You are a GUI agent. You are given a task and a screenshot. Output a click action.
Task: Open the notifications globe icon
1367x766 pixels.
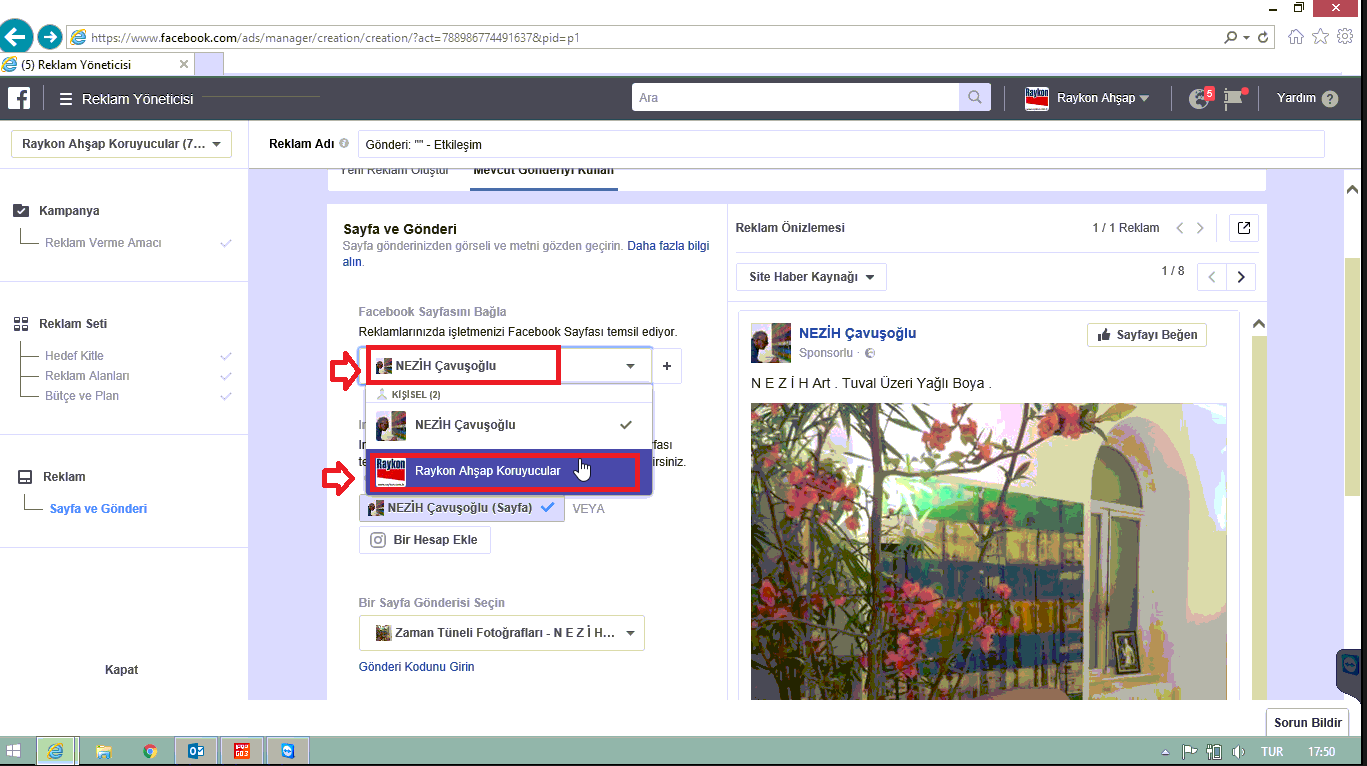pos(1199,98)
